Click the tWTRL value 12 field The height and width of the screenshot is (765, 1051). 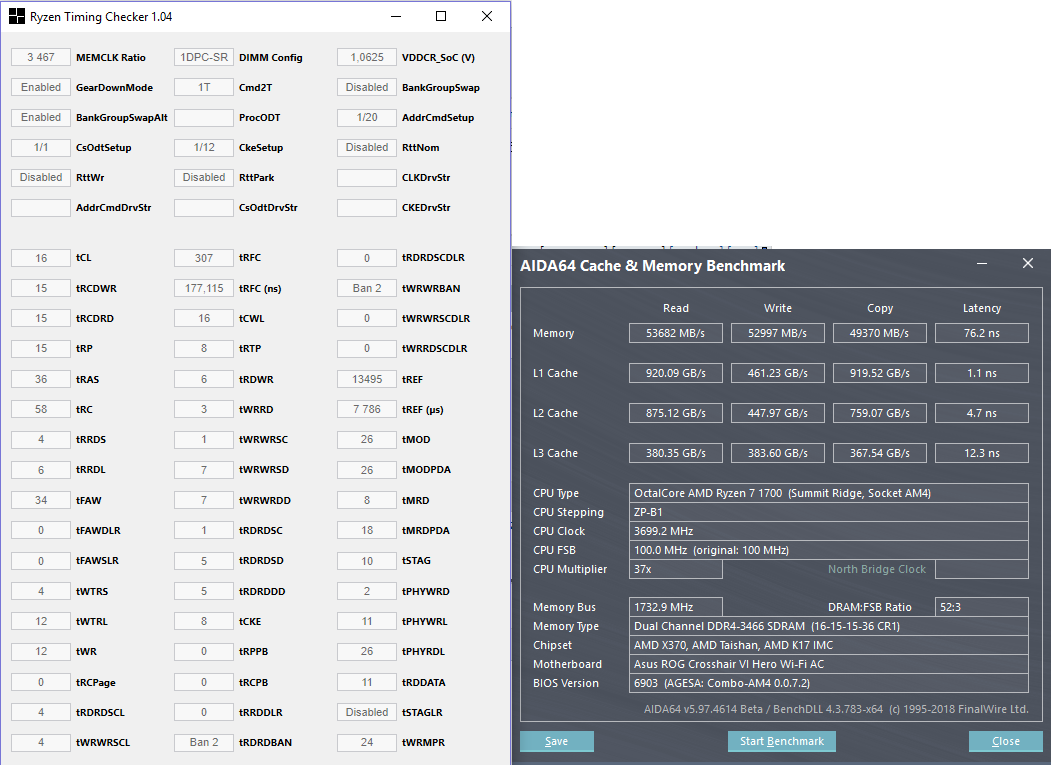pos(41,622)
